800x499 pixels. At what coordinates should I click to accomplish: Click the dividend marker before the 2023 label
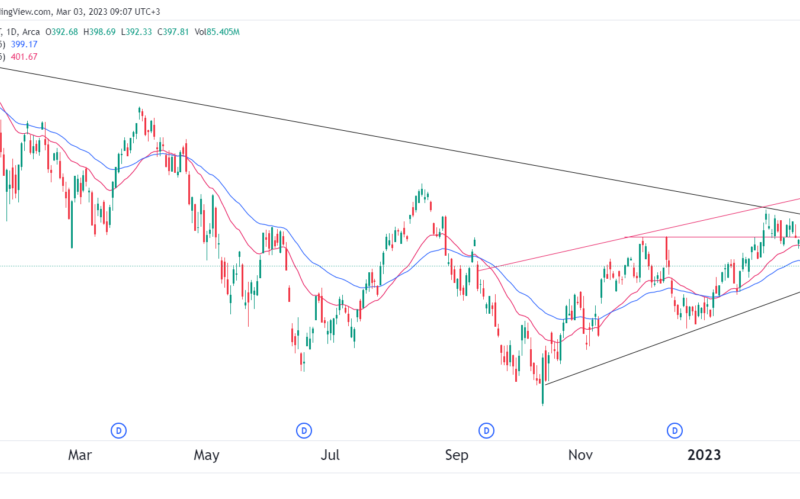(x=672, y=431)
